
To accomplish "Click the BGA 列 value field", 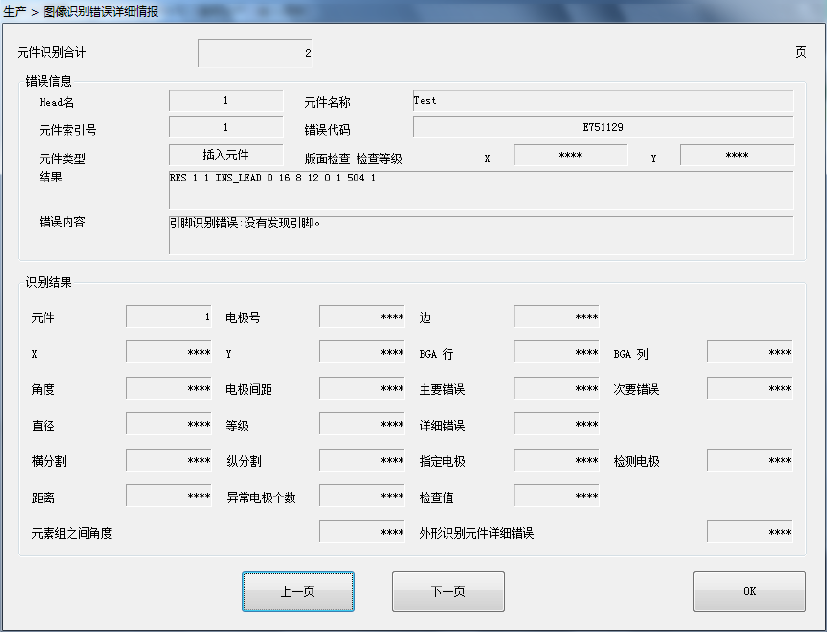I will [x=750, y=352].
